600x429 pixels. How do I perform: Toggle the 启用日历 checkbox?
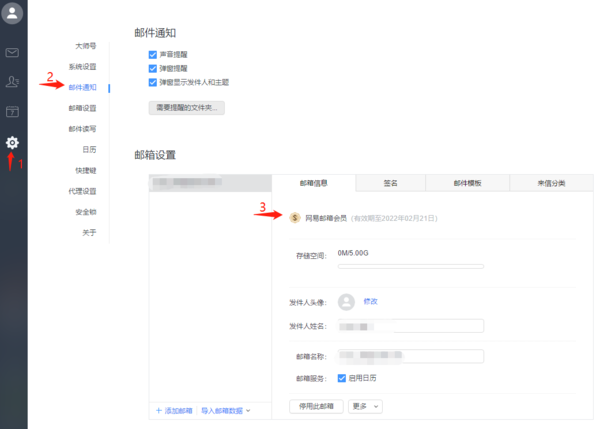(342, 378)
